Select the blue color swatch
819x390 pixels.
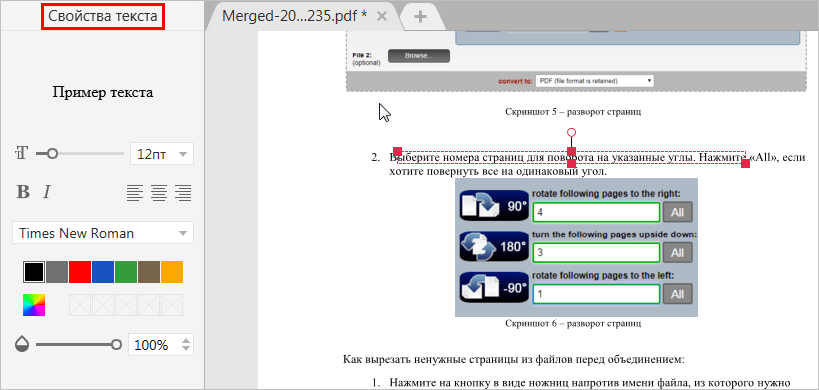103,271
